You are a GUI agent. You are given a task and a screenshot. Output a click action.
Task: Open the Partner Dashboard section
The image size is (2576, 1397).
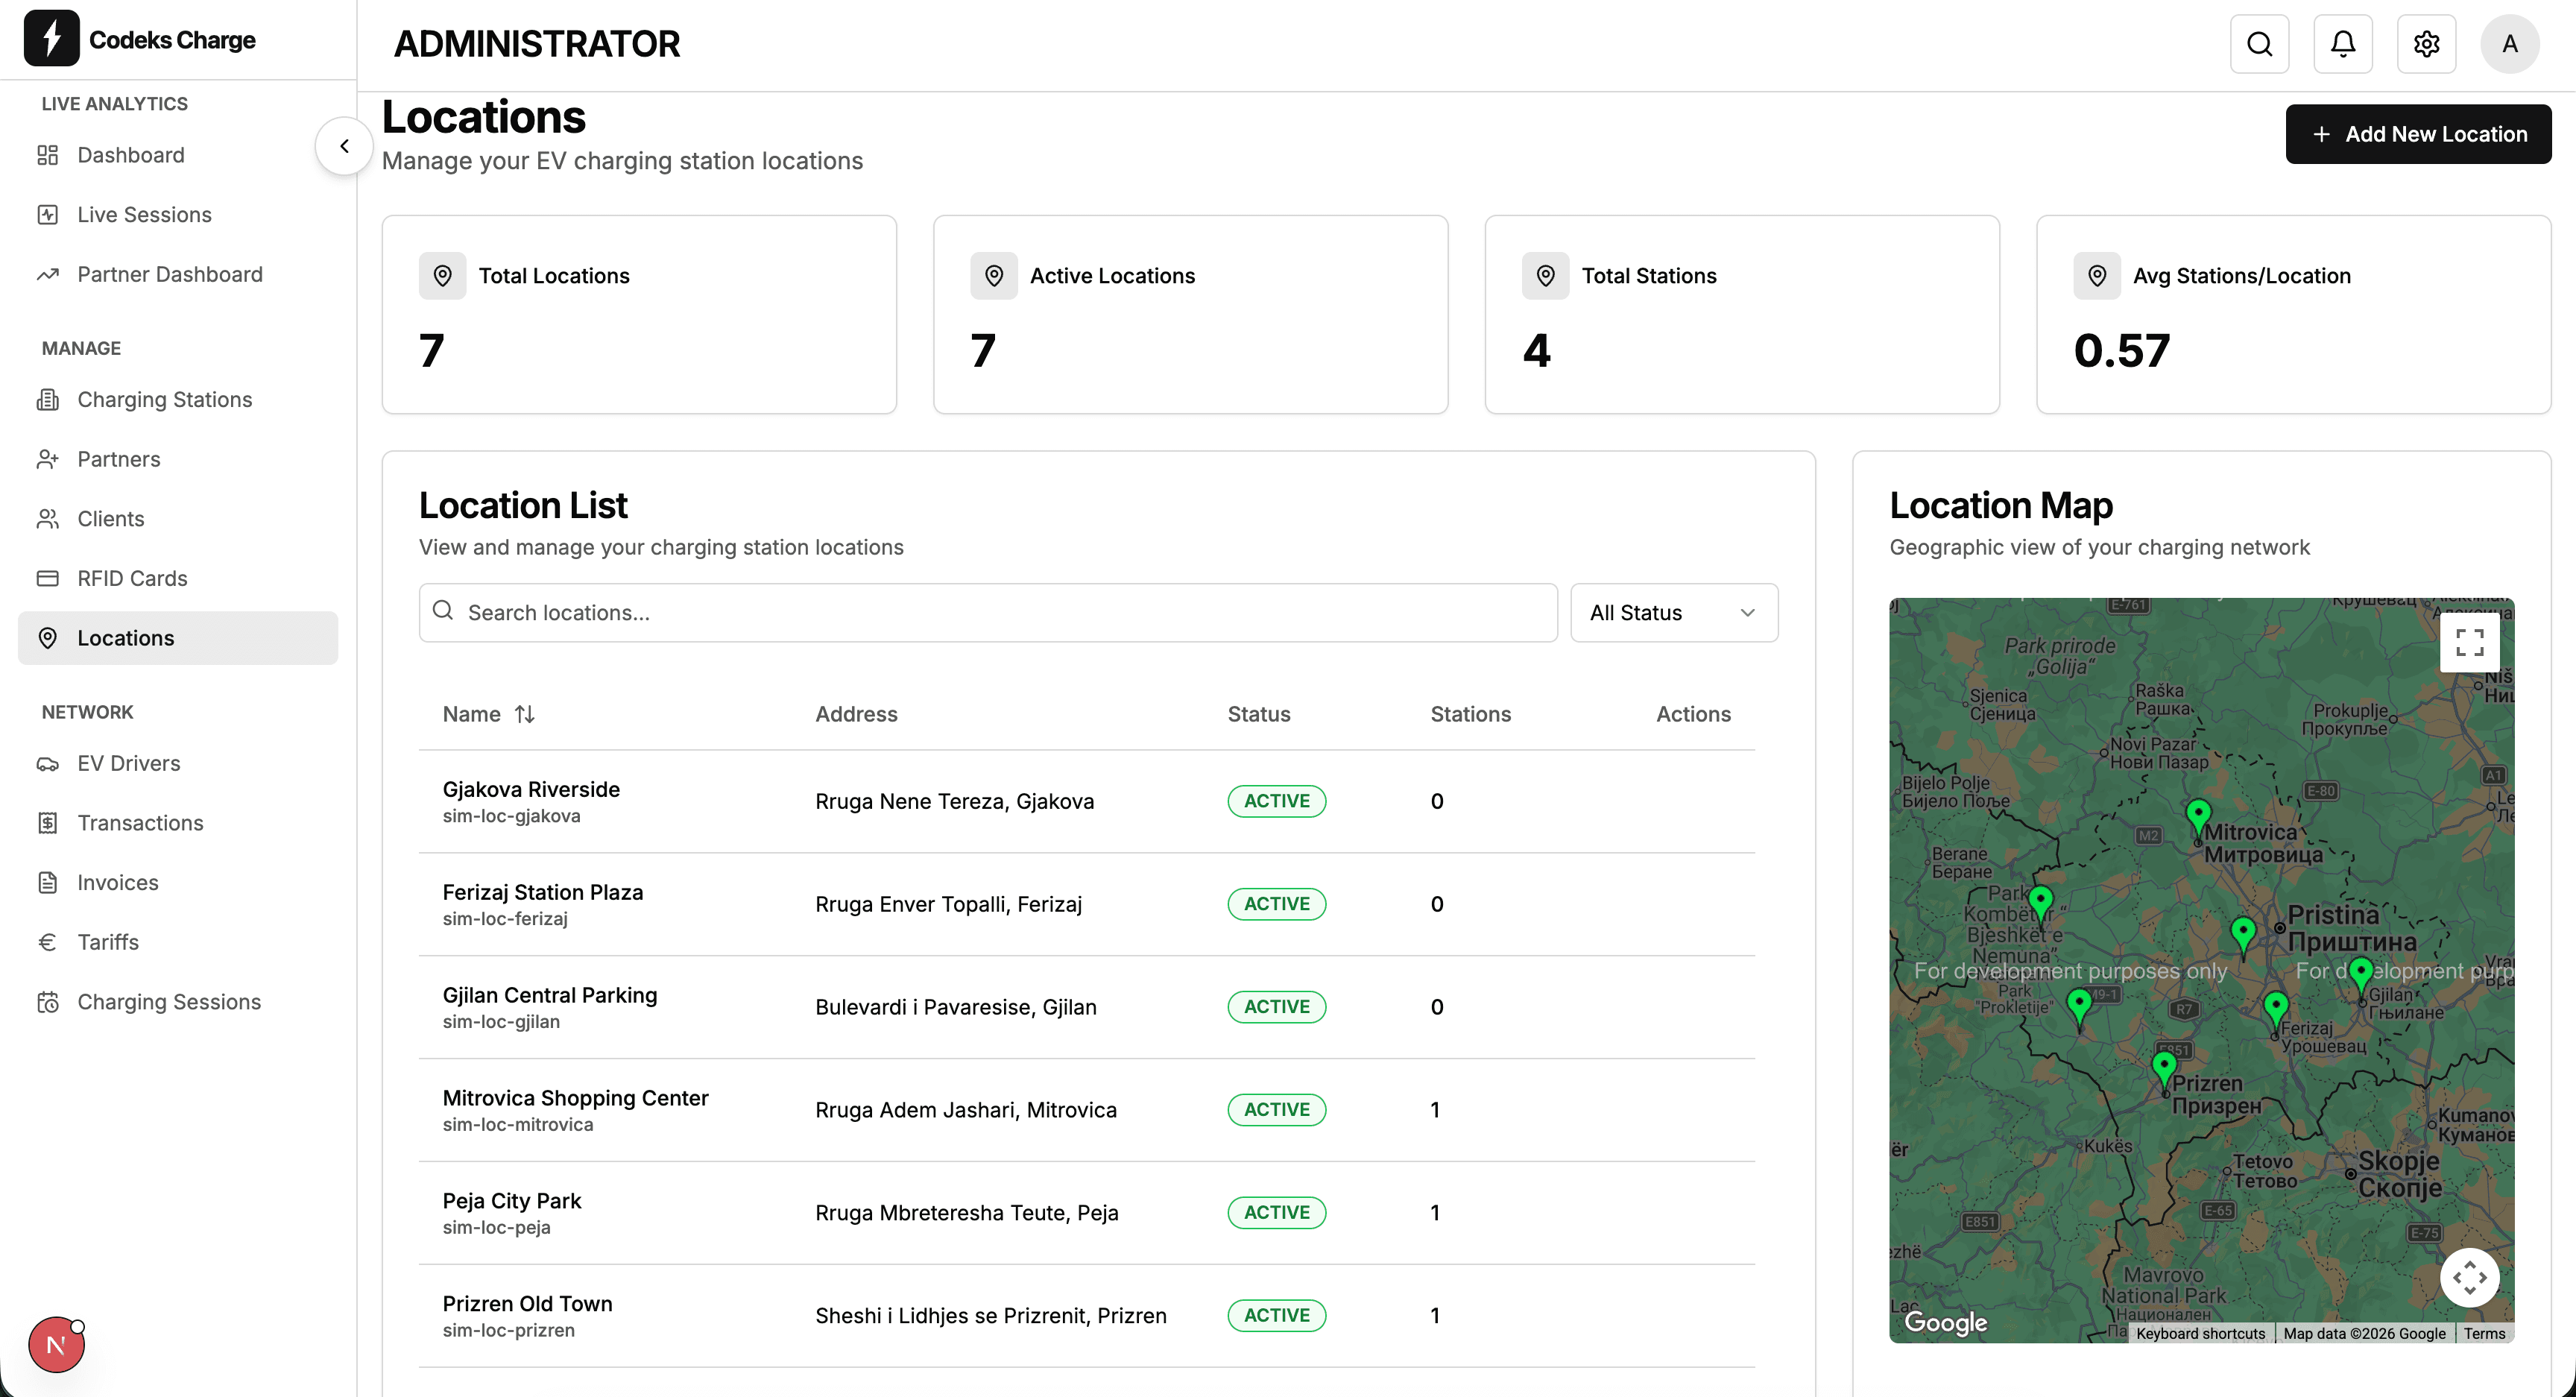tap(169, 274)
